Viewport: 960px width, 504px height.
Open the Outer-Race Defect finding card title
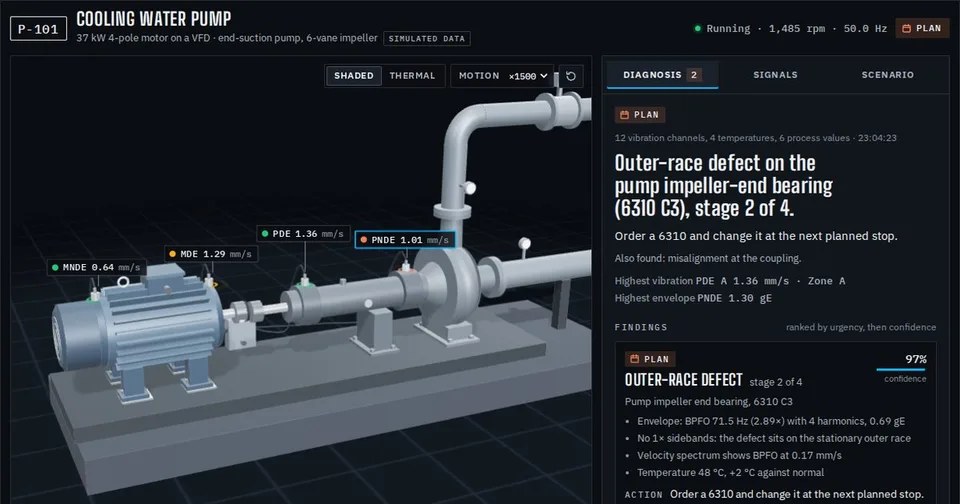pyautogui.click(x=683, y=380)
